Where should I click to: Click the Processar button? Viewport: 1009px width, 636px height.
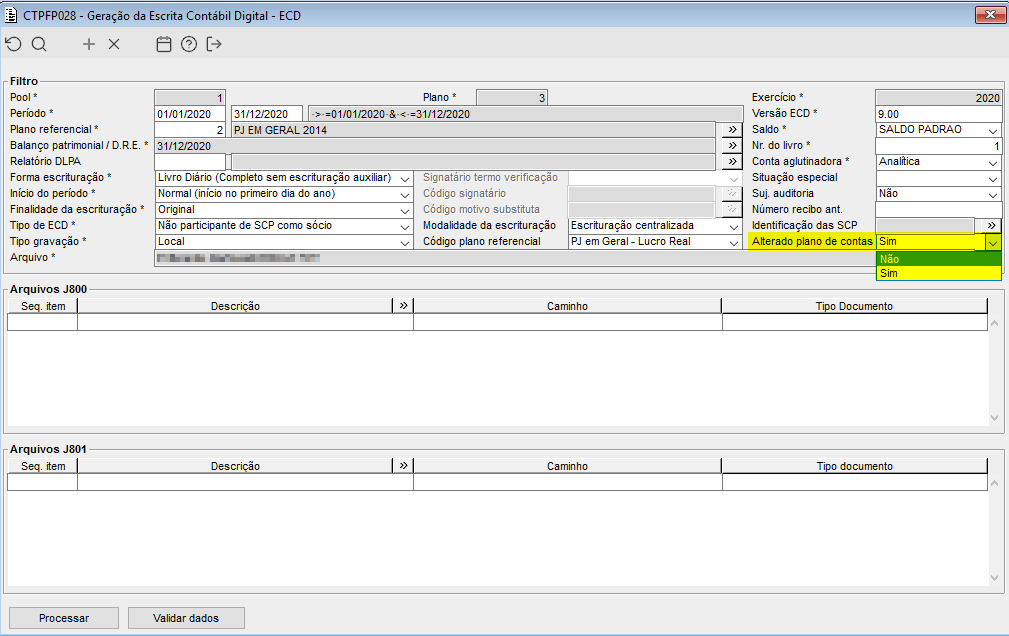(x=64, y=618)
